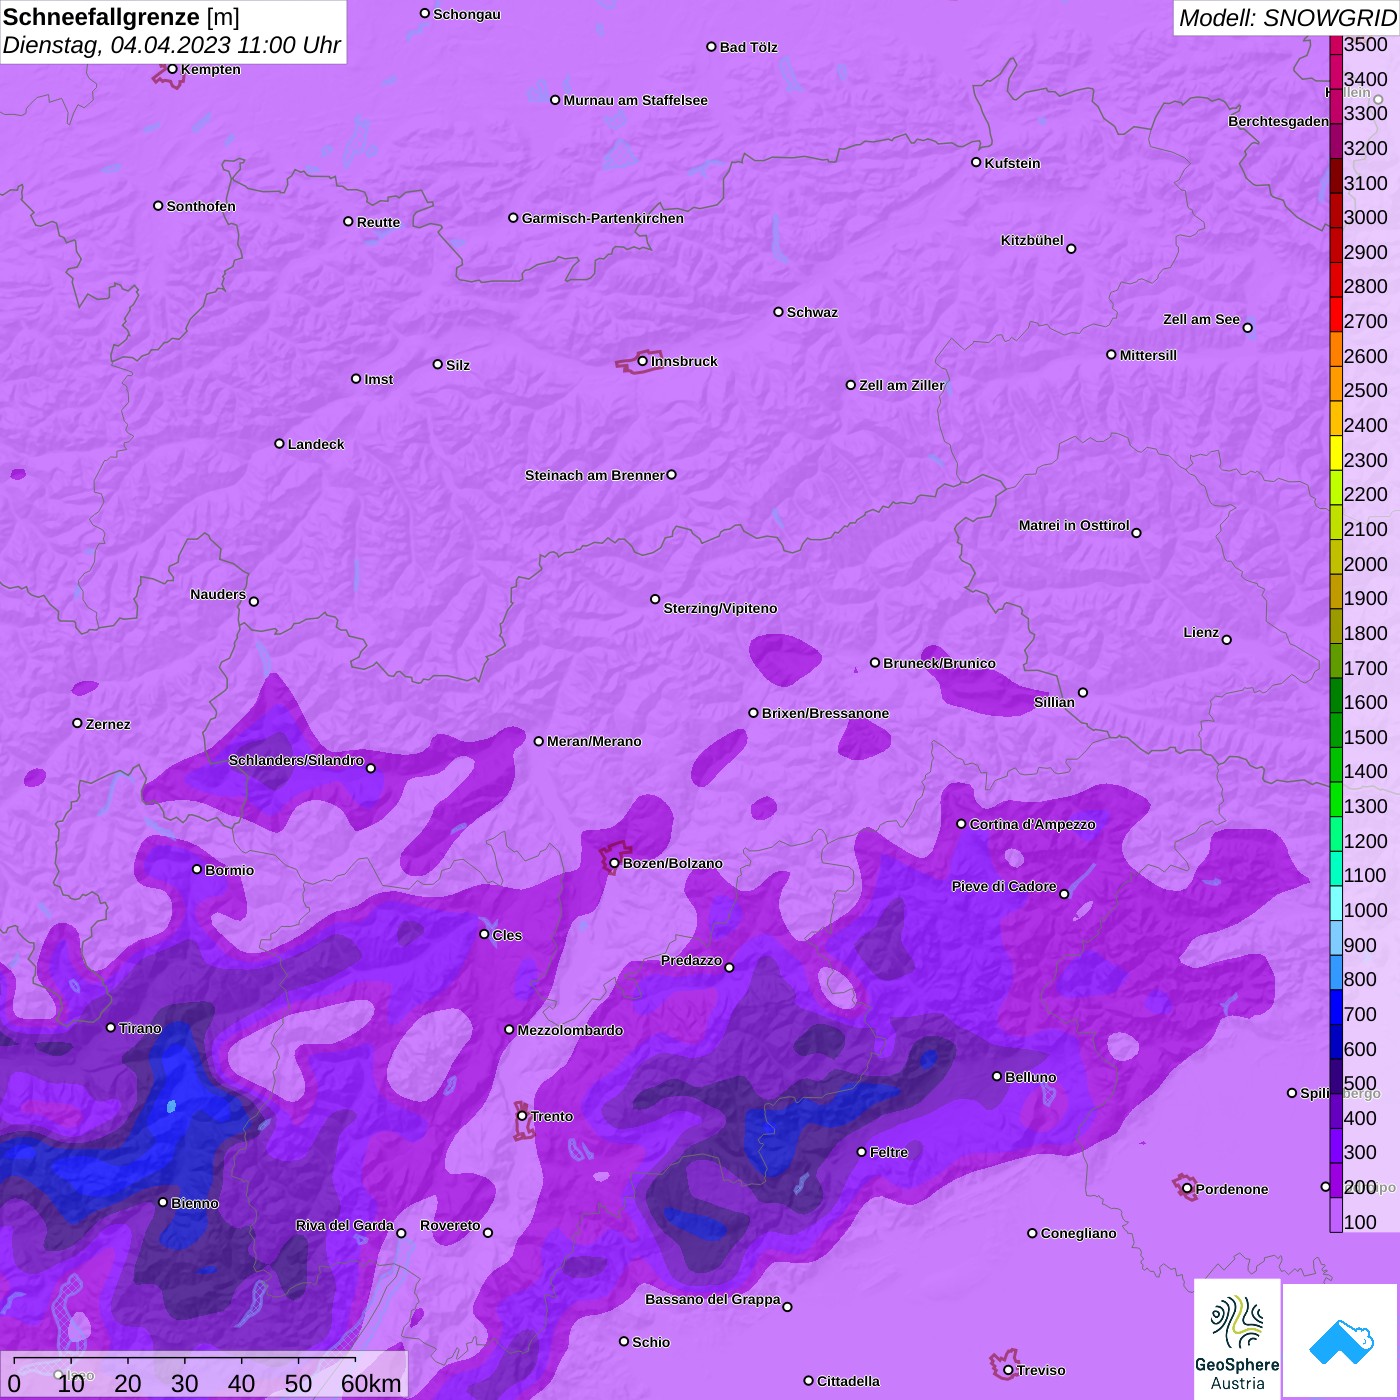Click the Bad Tölz label
1400x1400 pixels.
click(x=749, y=47)
